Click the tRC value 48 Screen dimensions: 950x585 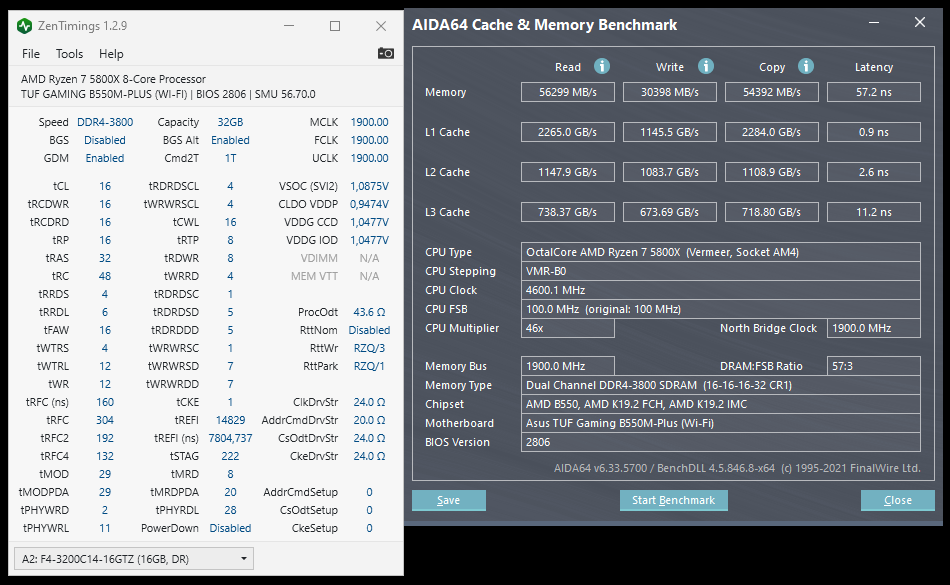point(105,276)
